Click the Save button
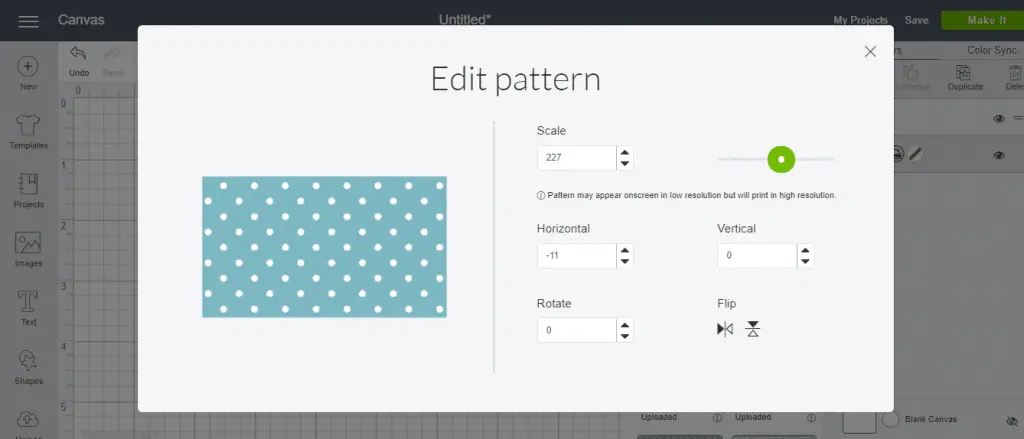Screen dimensions: 1024x439 click(916, 20)
